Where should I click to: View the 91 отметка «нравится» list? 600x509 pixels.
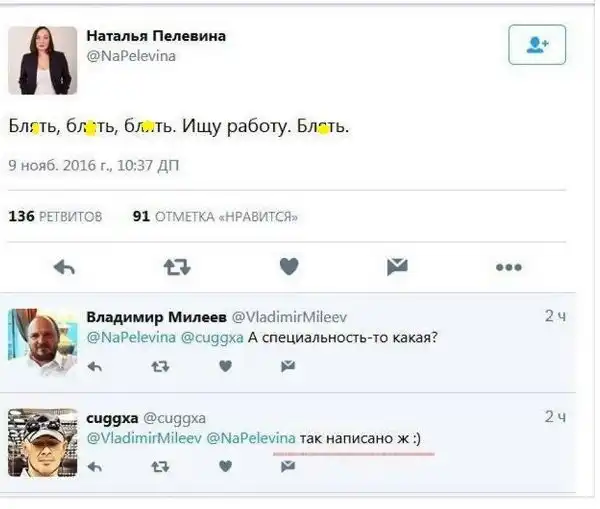pos(215,215)
